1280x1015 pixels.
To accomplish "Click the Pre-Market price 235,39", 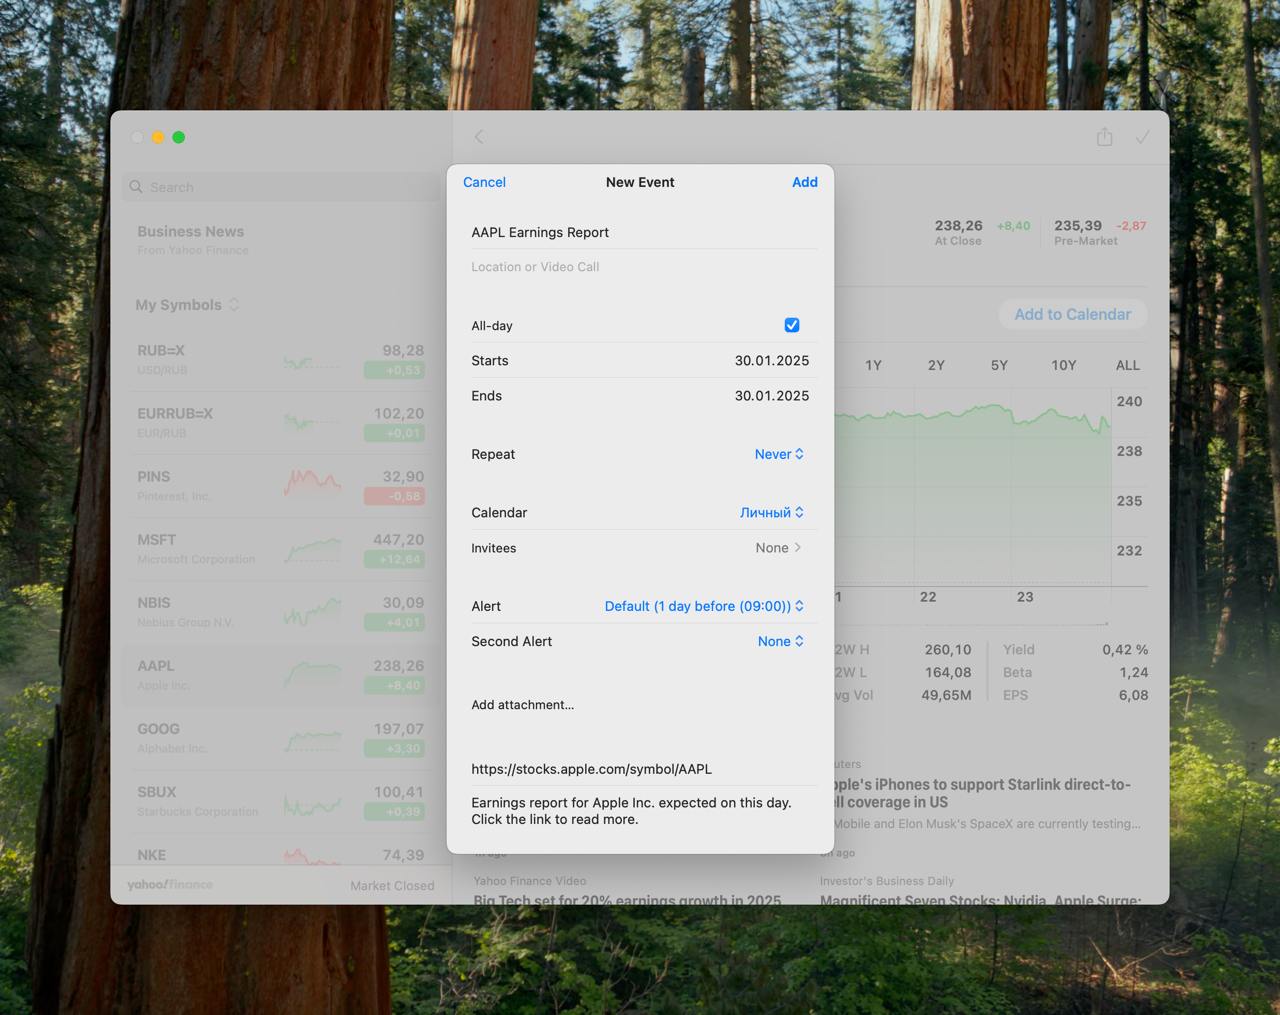I will (x=1078, y=226).
